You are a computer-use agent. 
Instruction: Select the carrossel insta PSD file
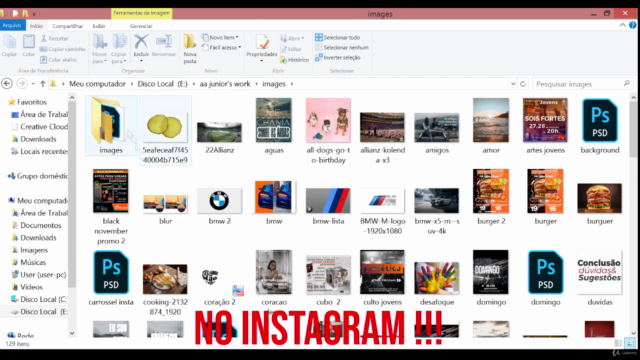tap(111, 278)
